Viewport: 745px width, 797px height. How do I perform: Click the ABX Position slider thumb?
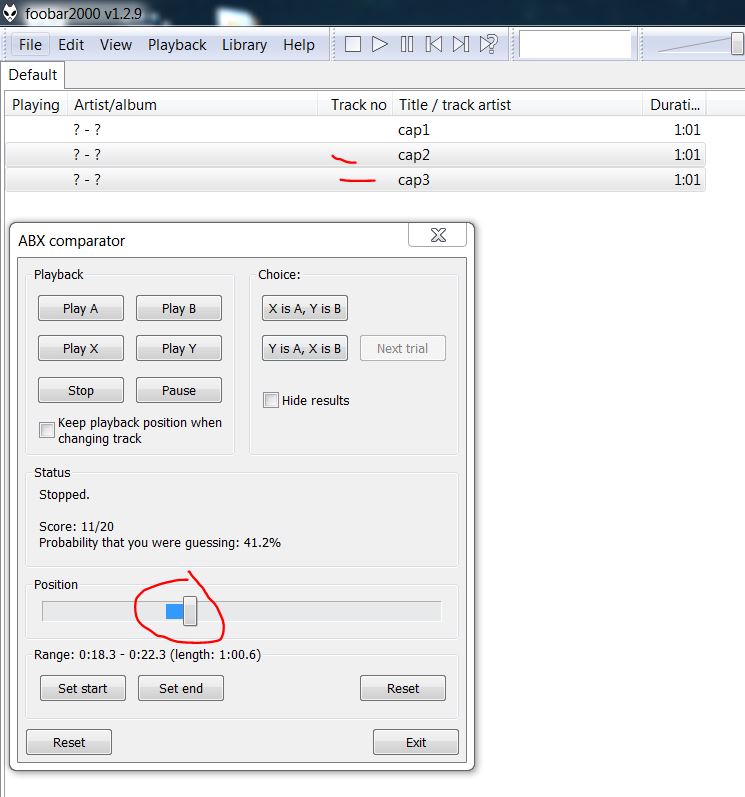click(x=190, y=611)
